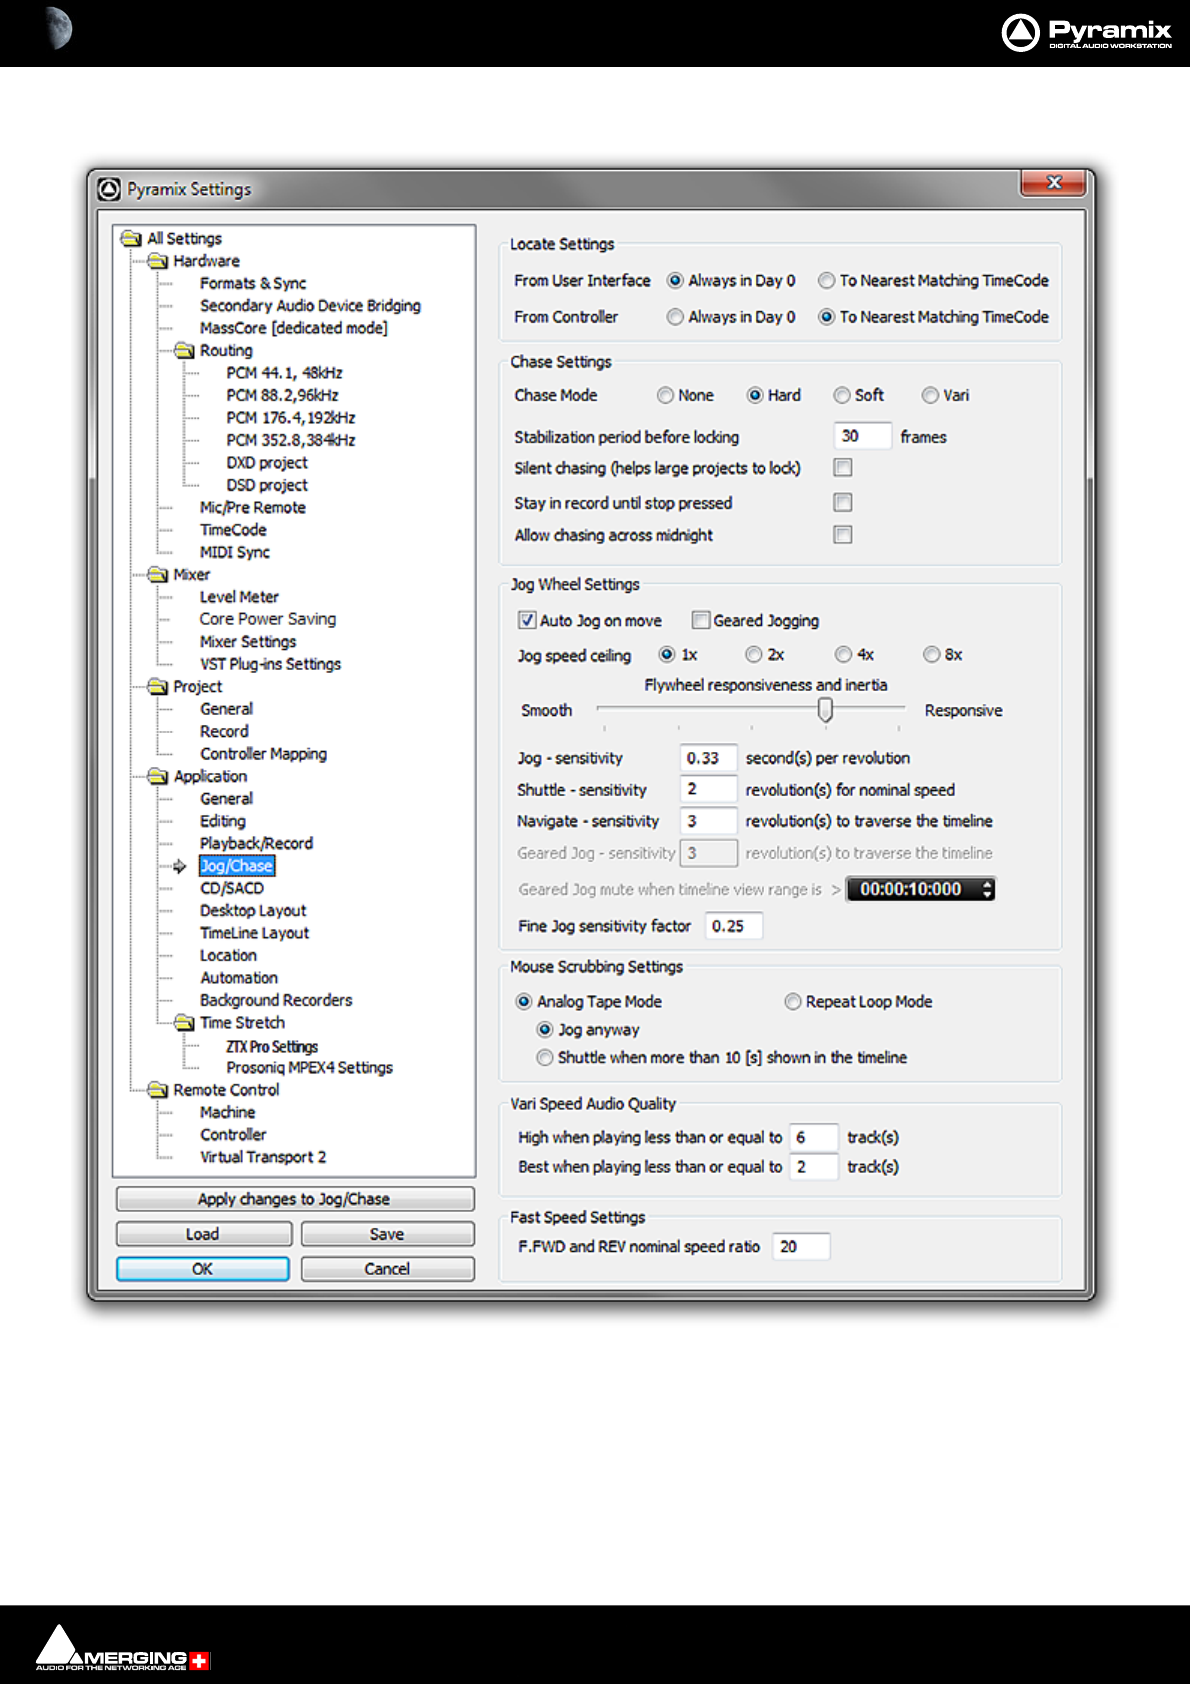Open Virtual Transport 2 settings
The height and width of the screenshot is (1684, 1190).
pos(263,1157)
